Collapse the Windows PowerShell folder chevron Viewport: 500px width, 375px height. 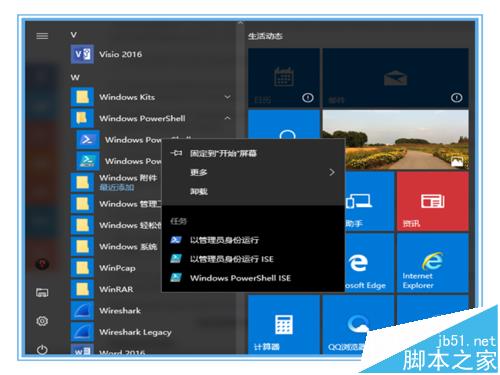click(x=228, y=118)
